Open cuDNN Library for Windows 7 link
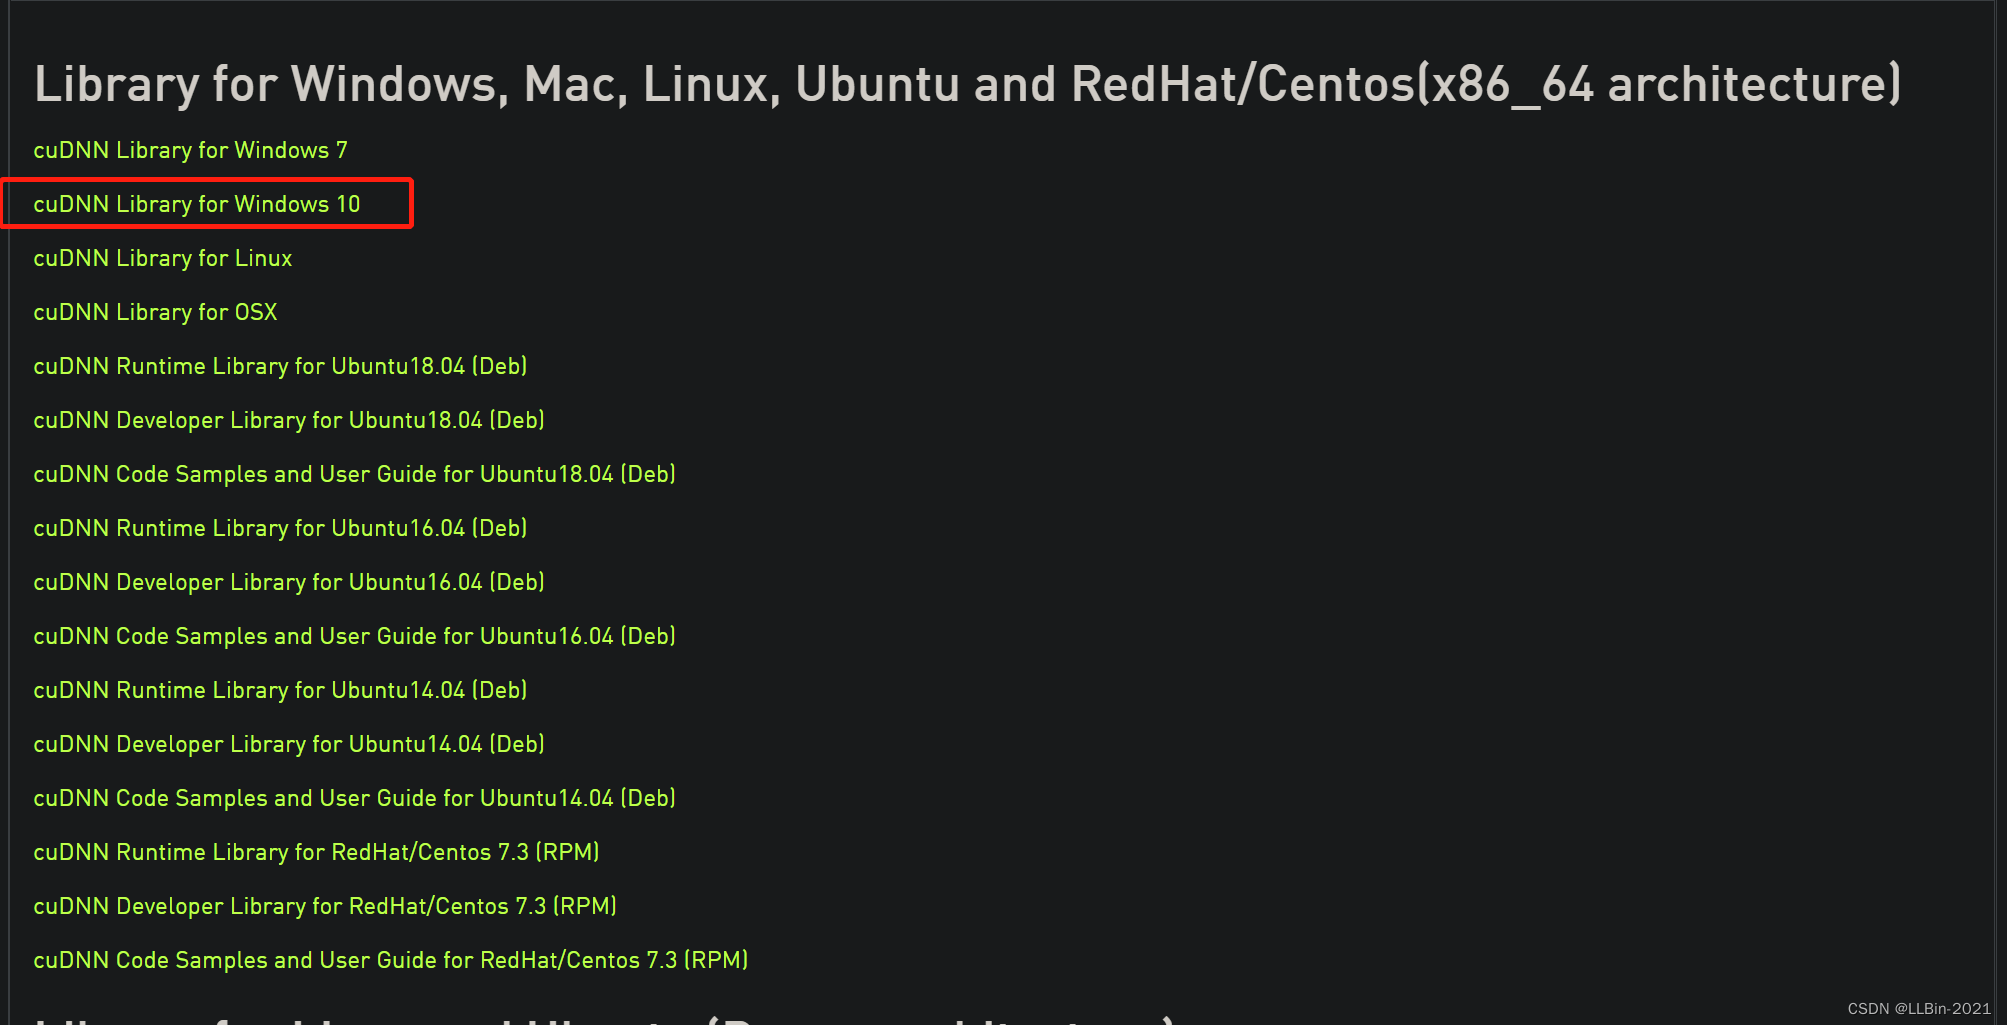Image resolution: width=2007 pixels, height=1025 pixels. (x=190, y=150)
